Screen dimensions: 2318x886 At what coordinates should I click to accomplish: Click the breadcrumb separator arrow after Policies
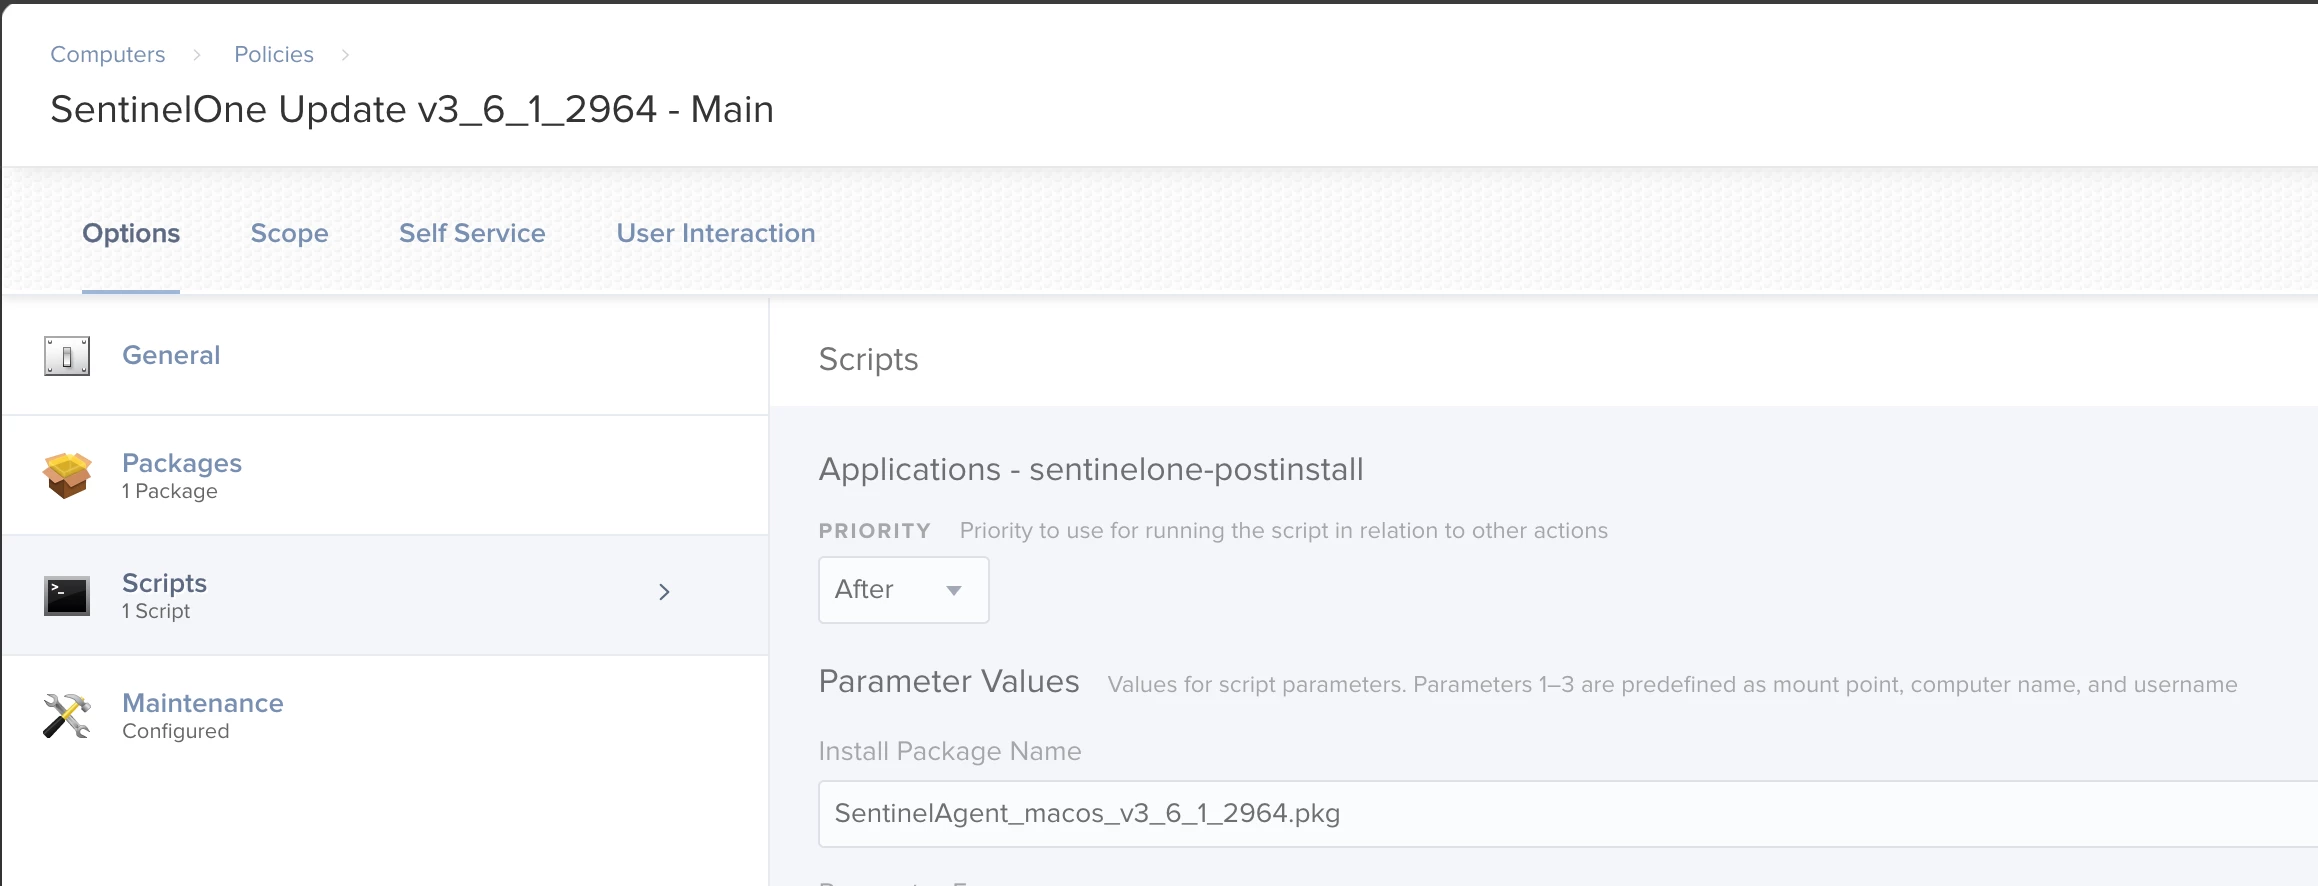point(345,55)
